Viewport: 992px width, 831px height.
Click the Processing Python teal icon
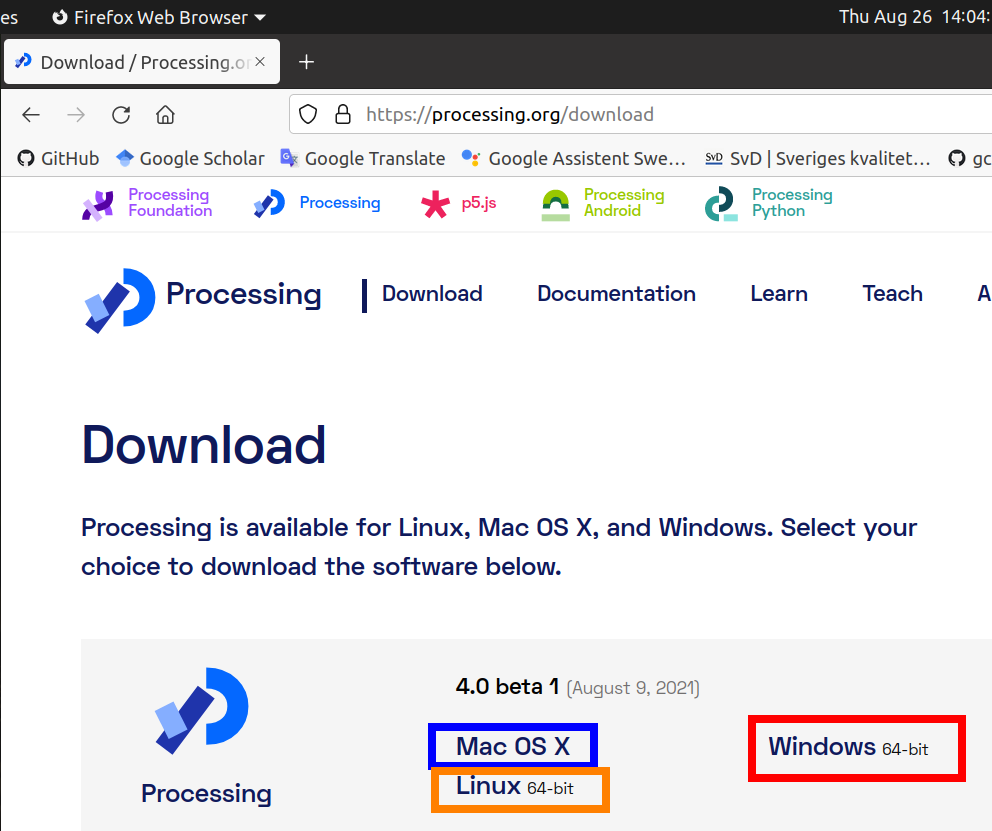(x=721, y=204)
